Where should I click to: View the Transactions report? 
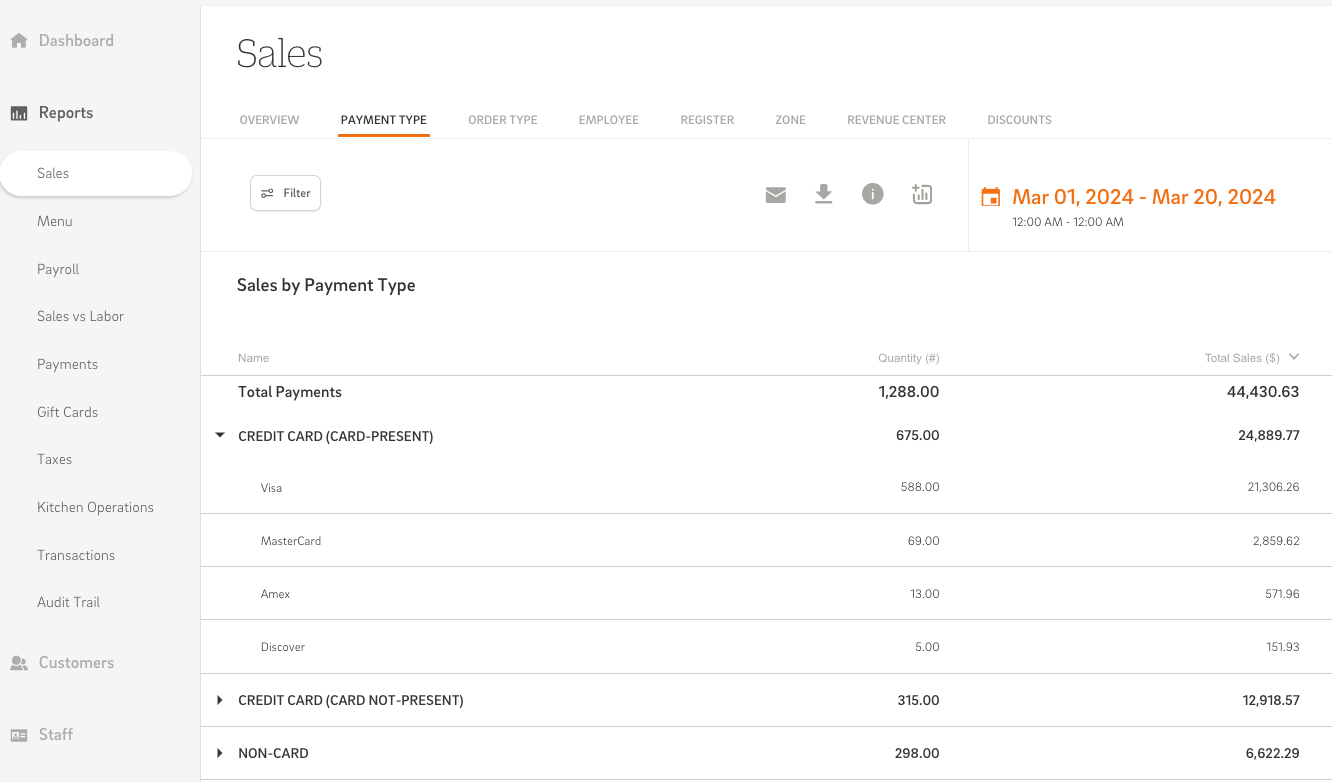[76, 555]
